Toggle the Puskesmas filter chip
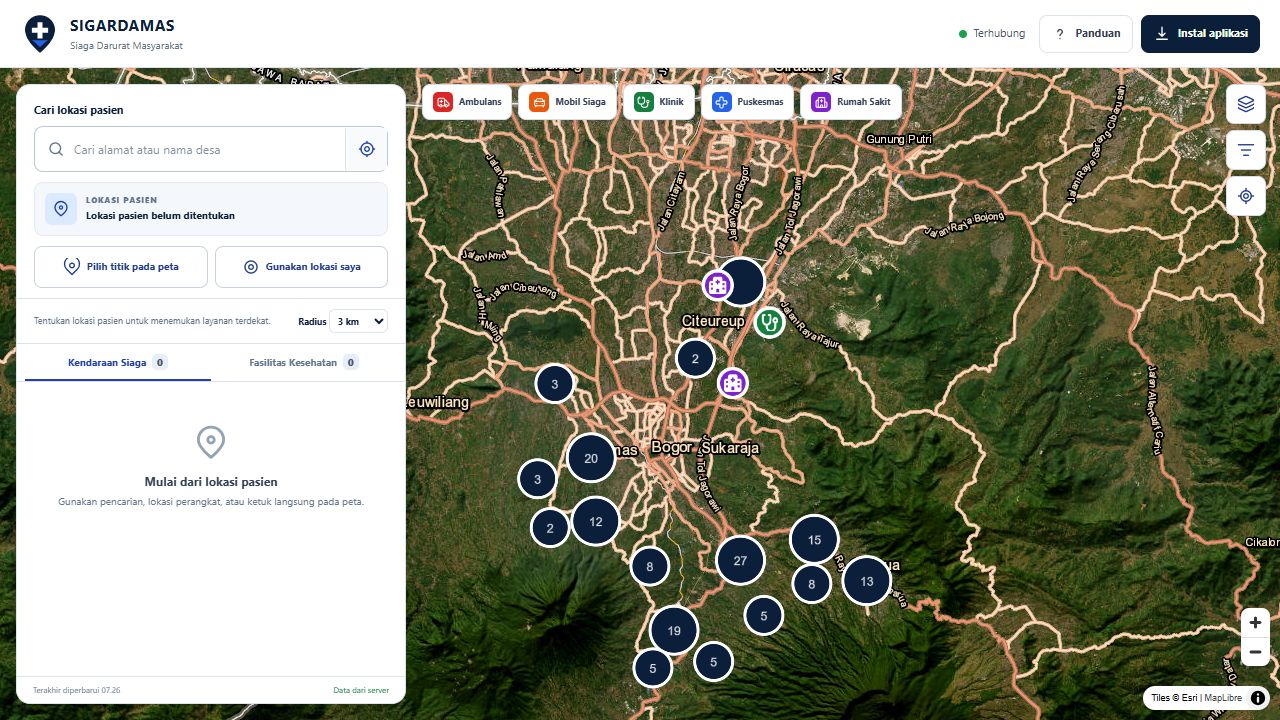The width and height of the screenshot is (1280, 720). pyautogui.click(x=748, y=102)
